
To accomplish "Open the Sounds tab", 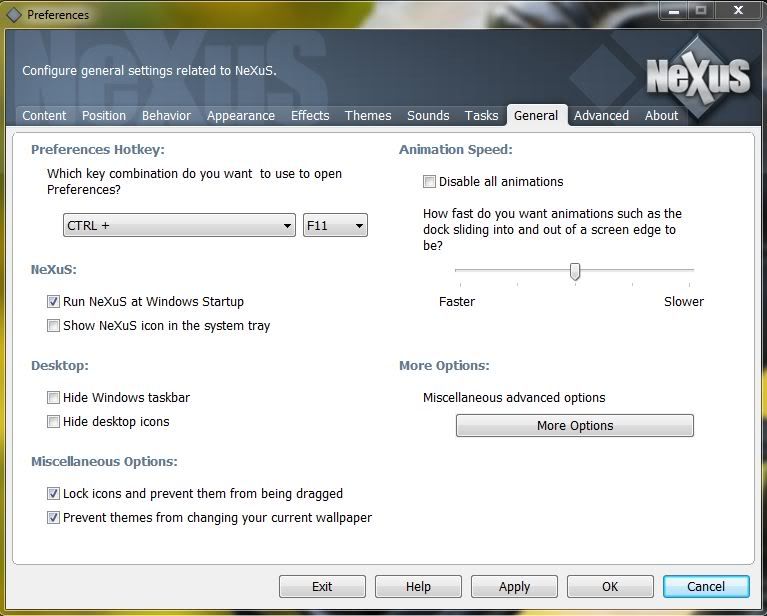I will coord(428,115).
